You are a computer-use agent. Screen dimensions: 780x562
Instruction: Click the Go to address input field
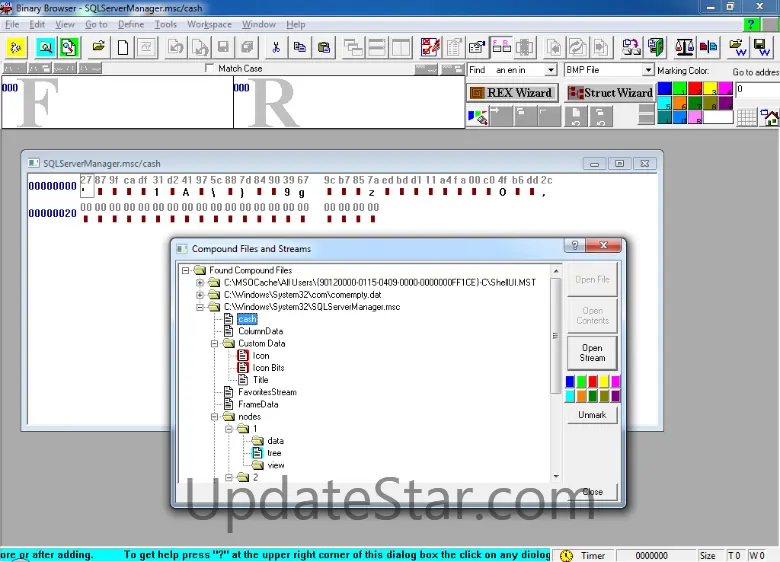click(758, 90)
